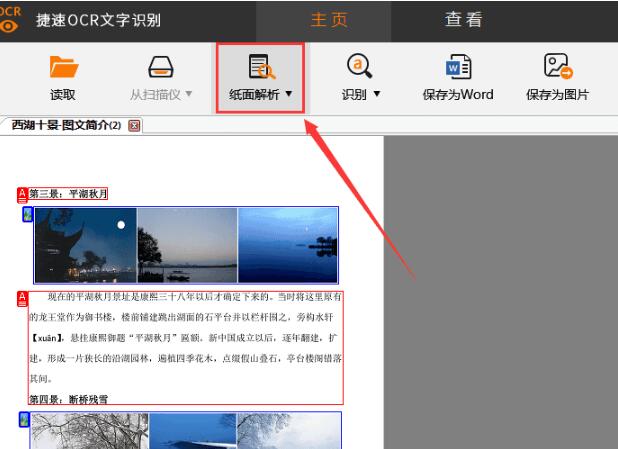
Task: Click the 保存为图片 label
Action: pos(558,95)
